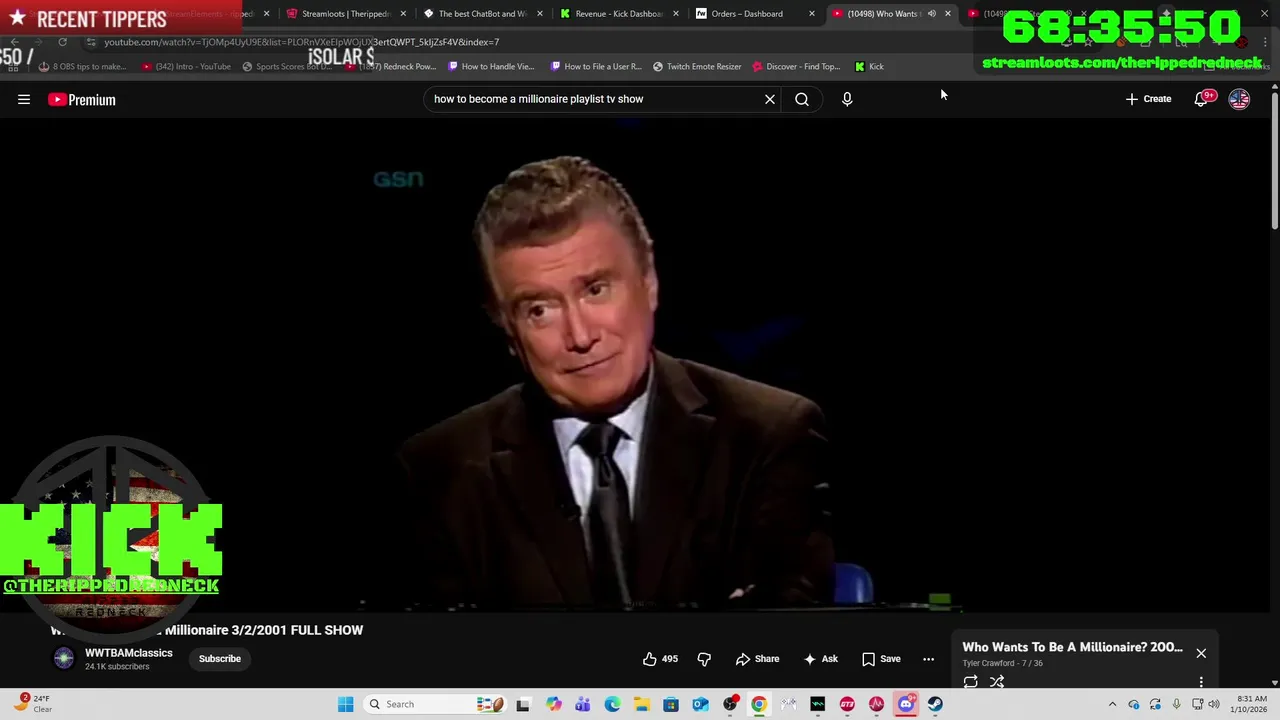1280x720 pixels.
Task: Open Discord on taskbar
Action: tap(906, 704)
